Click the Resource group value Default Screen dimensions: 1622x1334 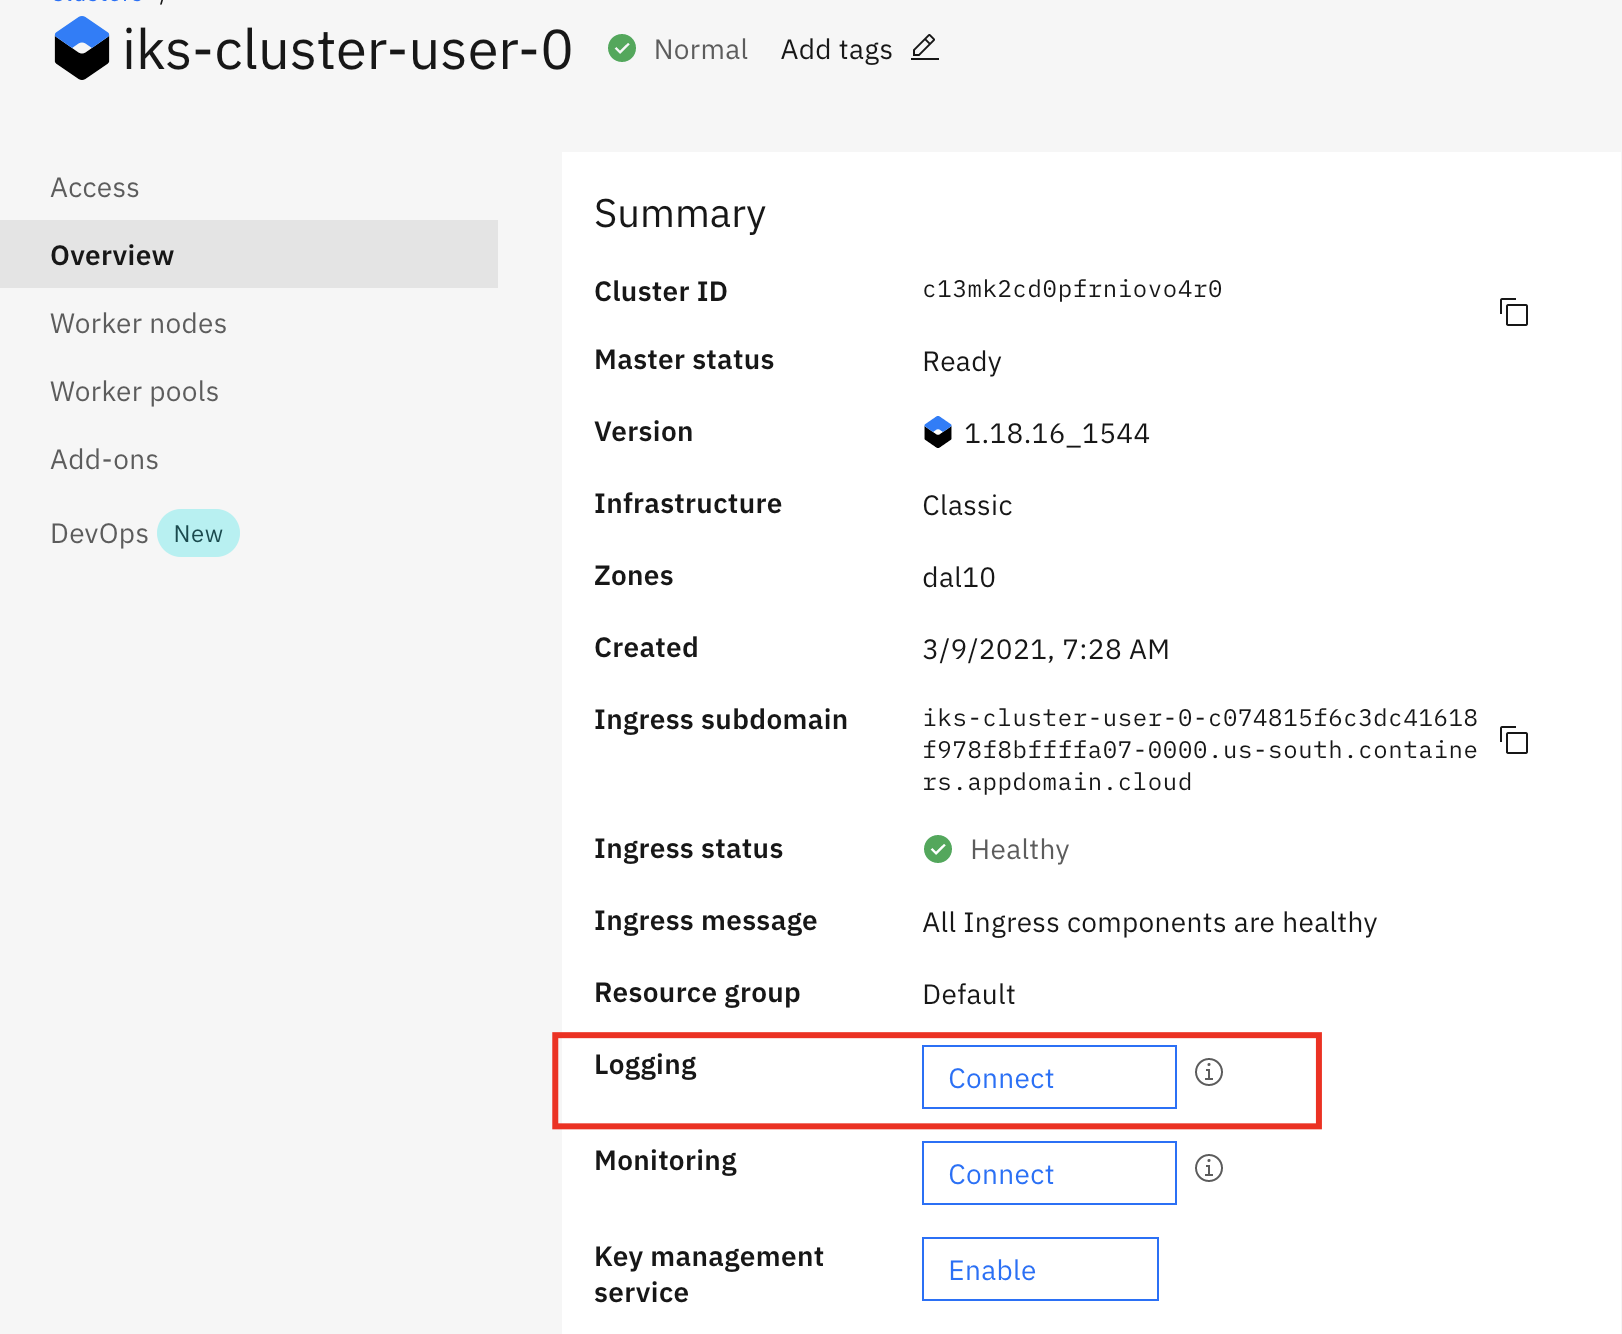tap(968, 994)
